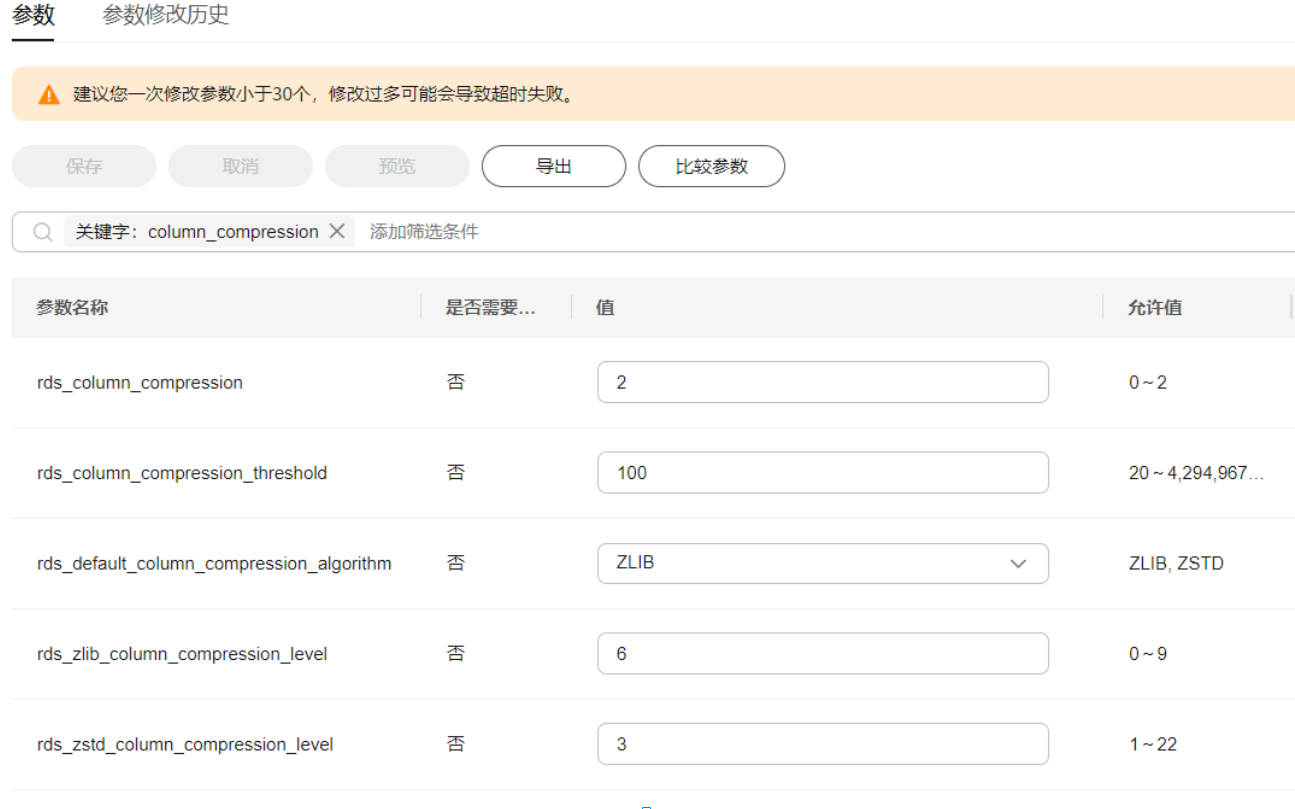Edit rds_column_compression value field

click(822, 382)
